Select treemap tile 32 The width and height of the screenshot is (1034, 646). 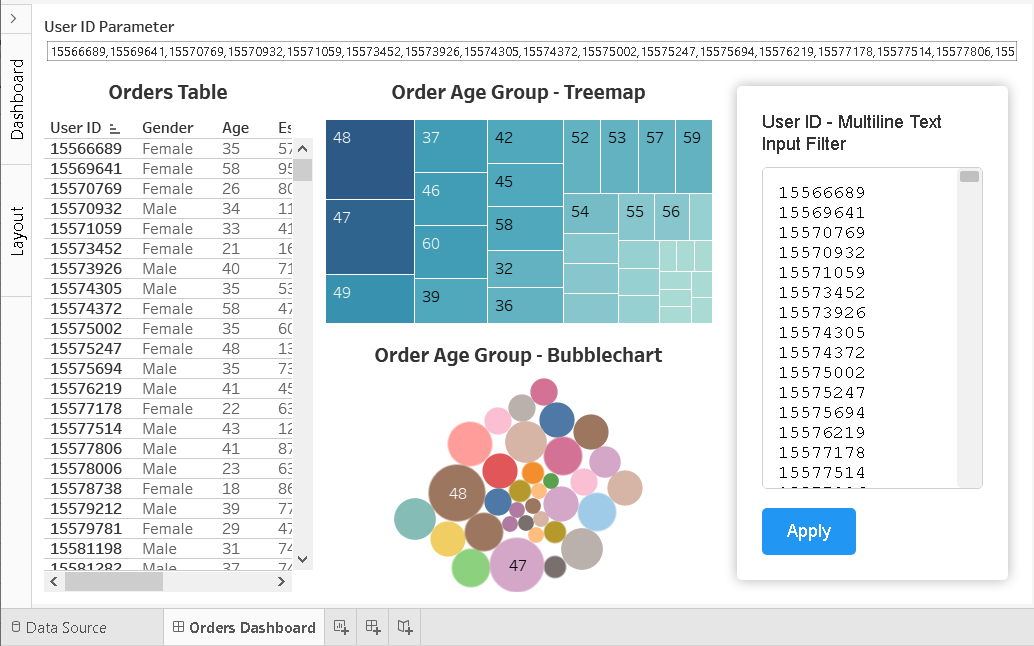pos(526,269)
